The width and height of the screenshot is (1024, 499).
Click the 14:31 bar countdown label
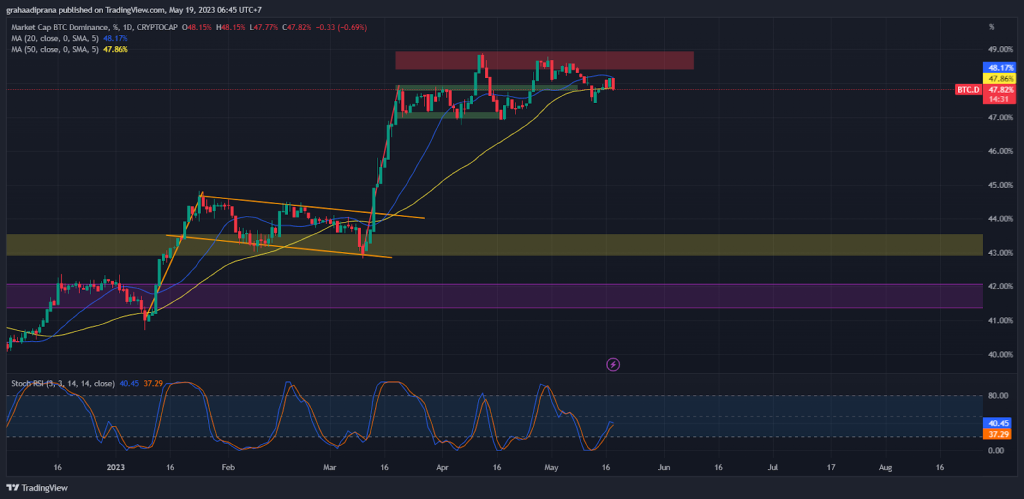point(1000,99)
